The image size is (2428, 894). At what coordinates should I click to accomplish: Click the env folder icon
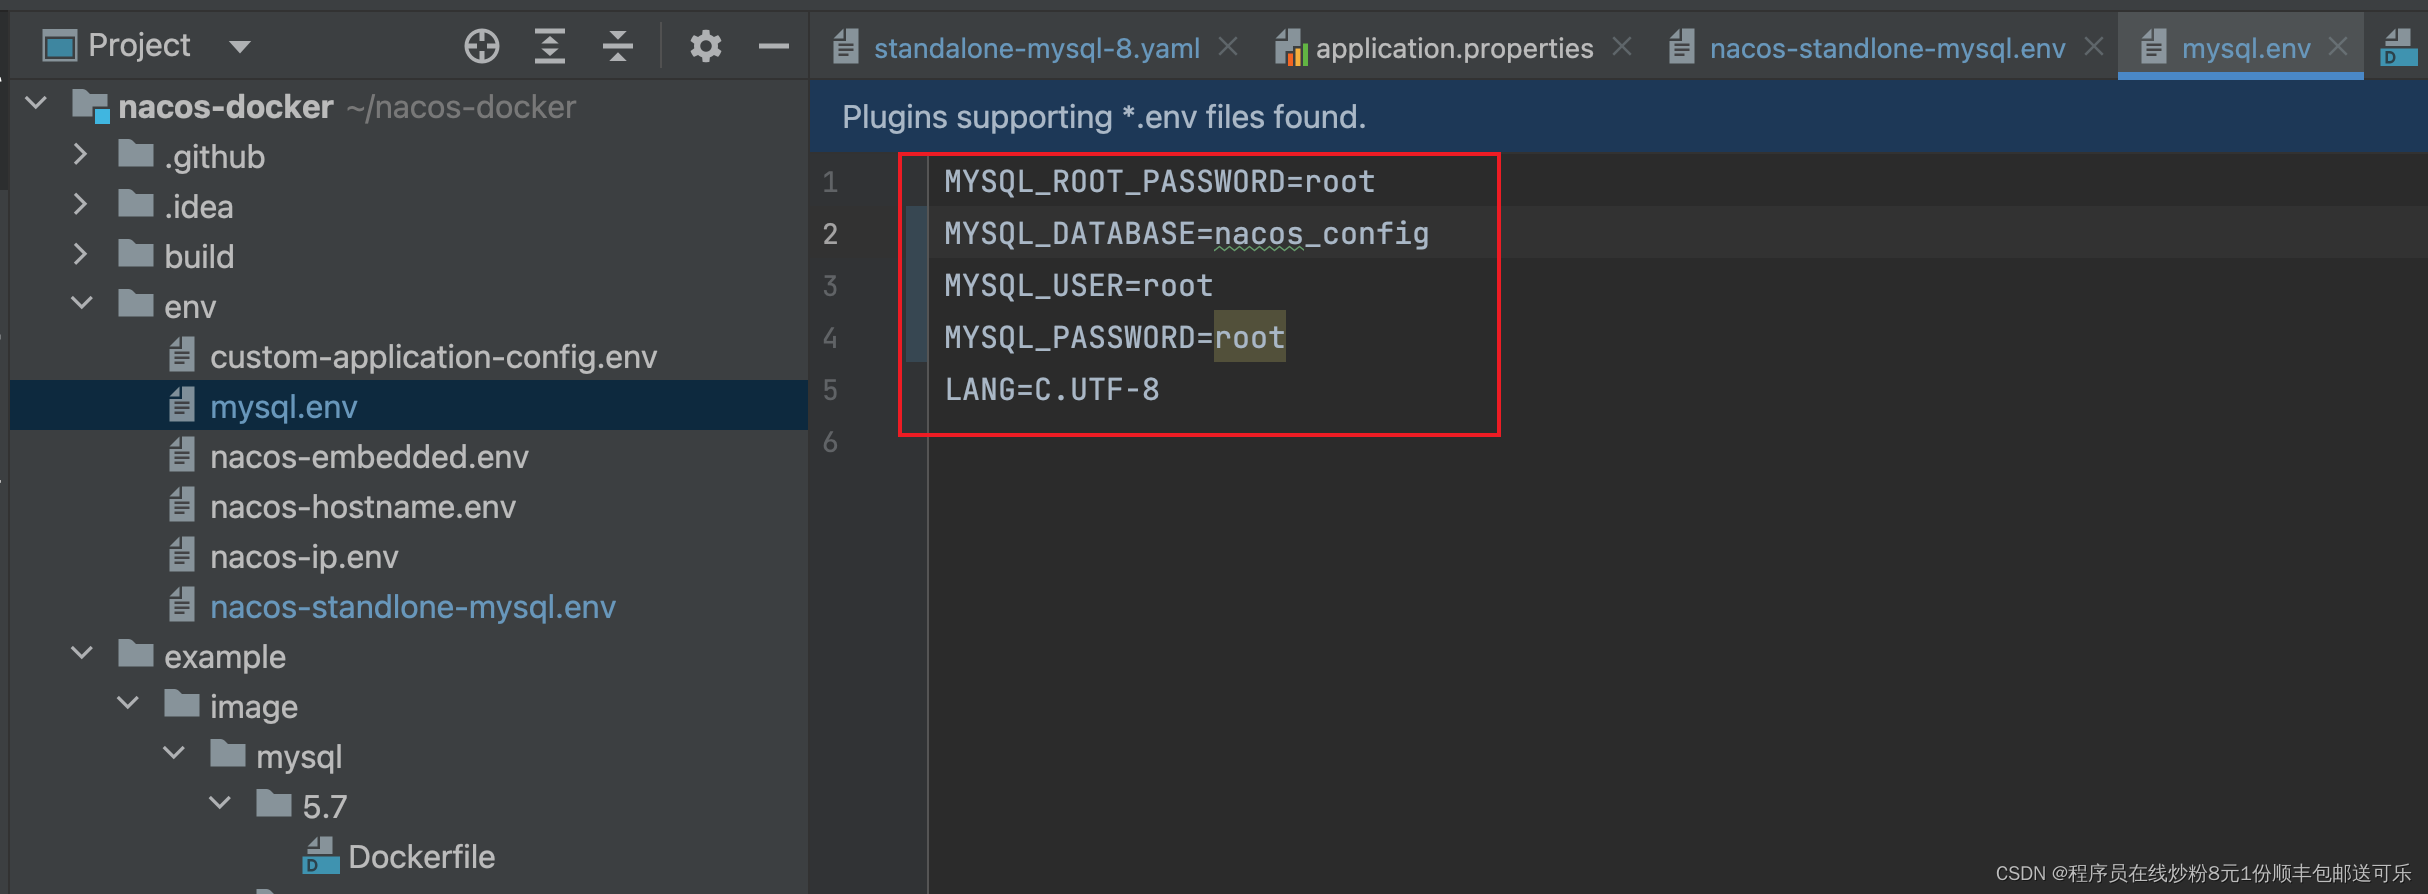136,303
